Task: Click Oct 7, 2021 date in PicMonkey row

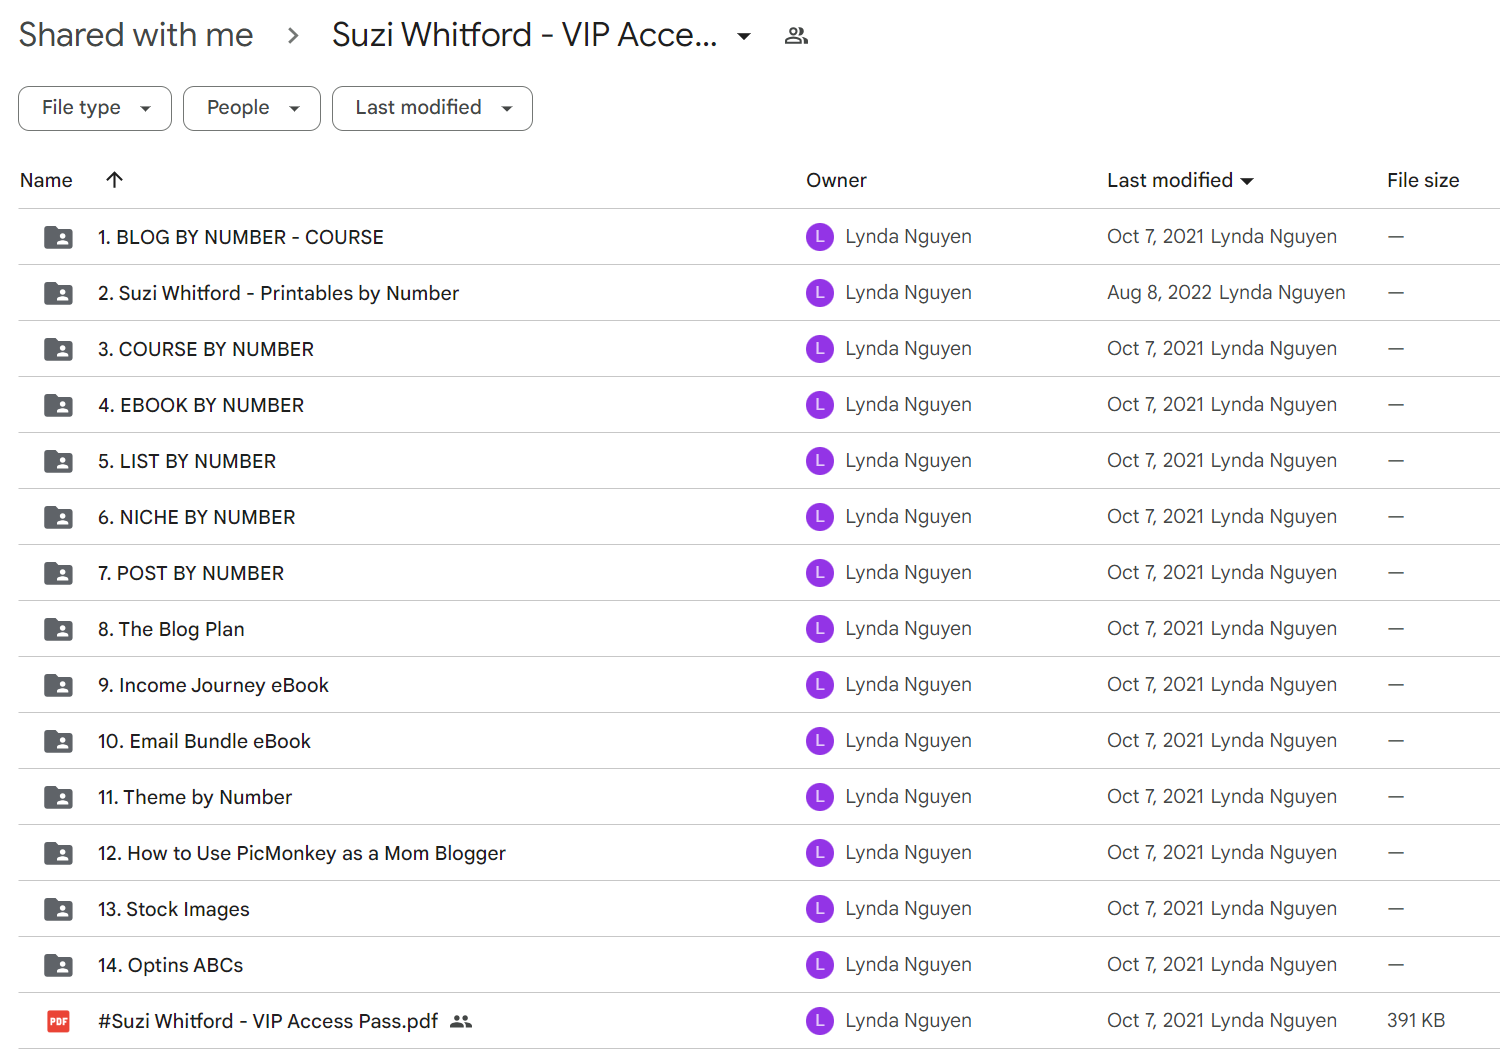Action: (x=1222, y=853)
